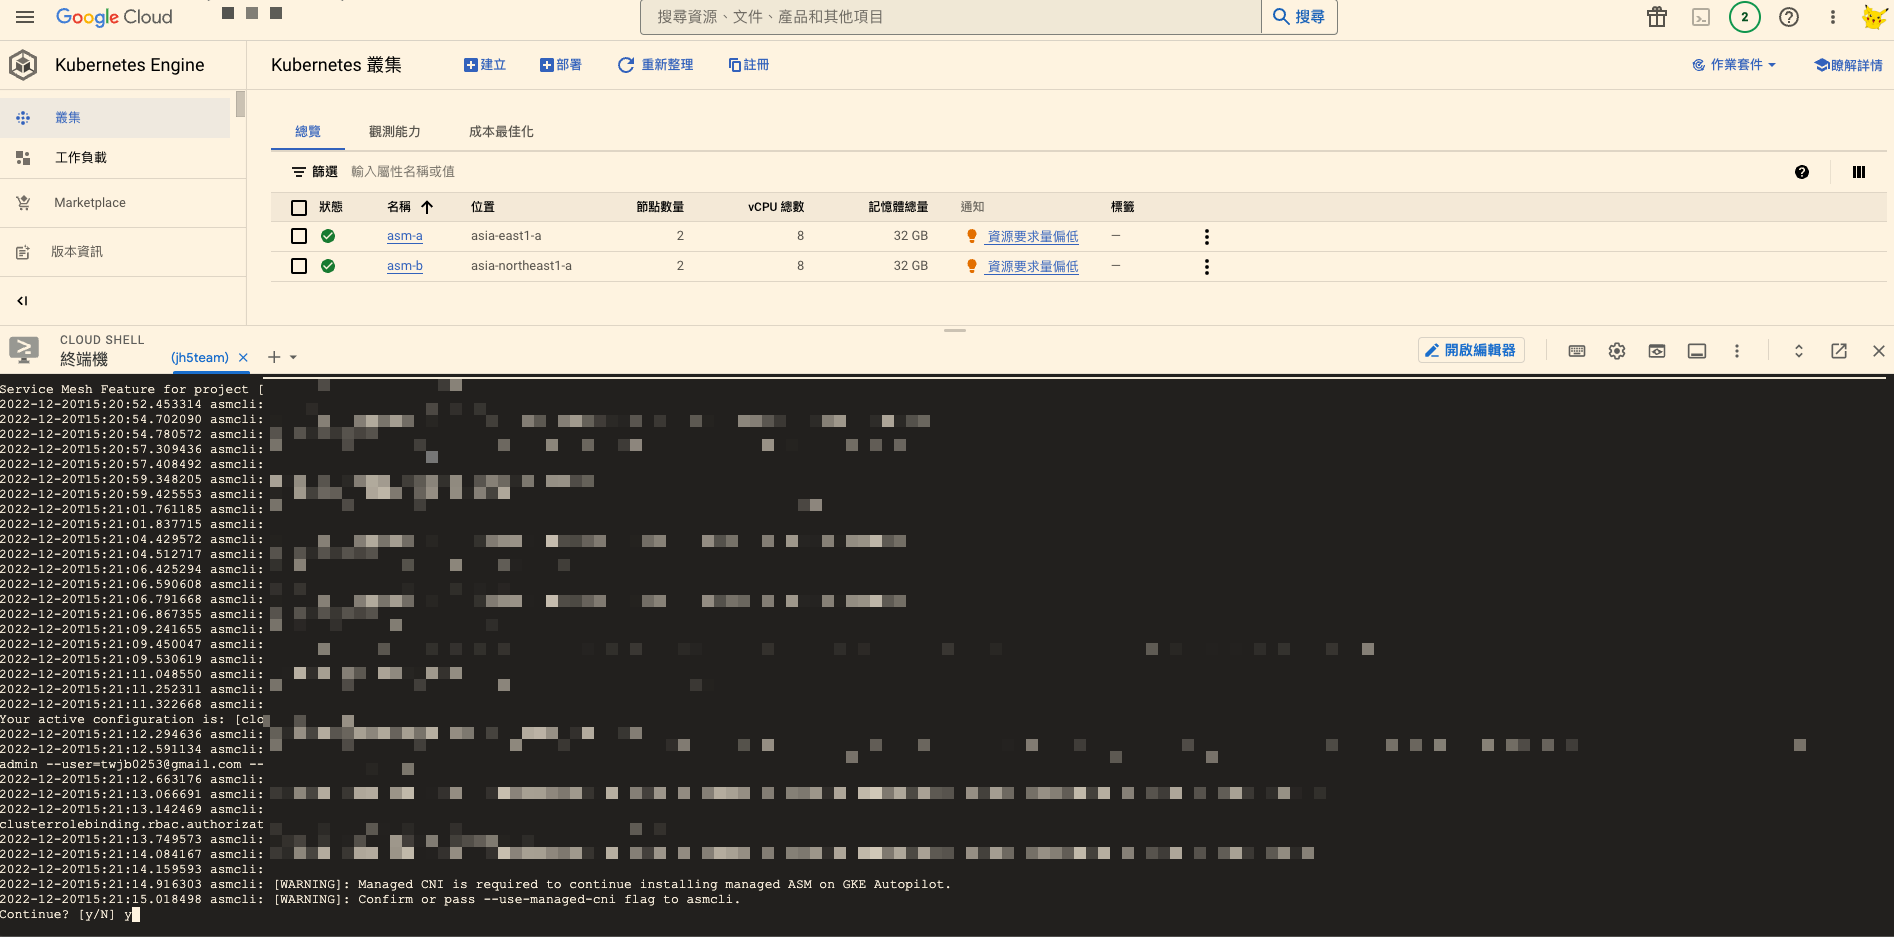
Task: Open the project selector in top bar
Action: pos(252,14)
